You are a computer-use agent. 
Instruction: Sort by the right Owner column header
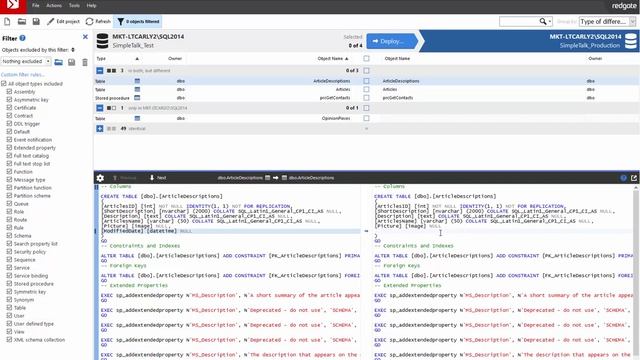pos(595,58)
